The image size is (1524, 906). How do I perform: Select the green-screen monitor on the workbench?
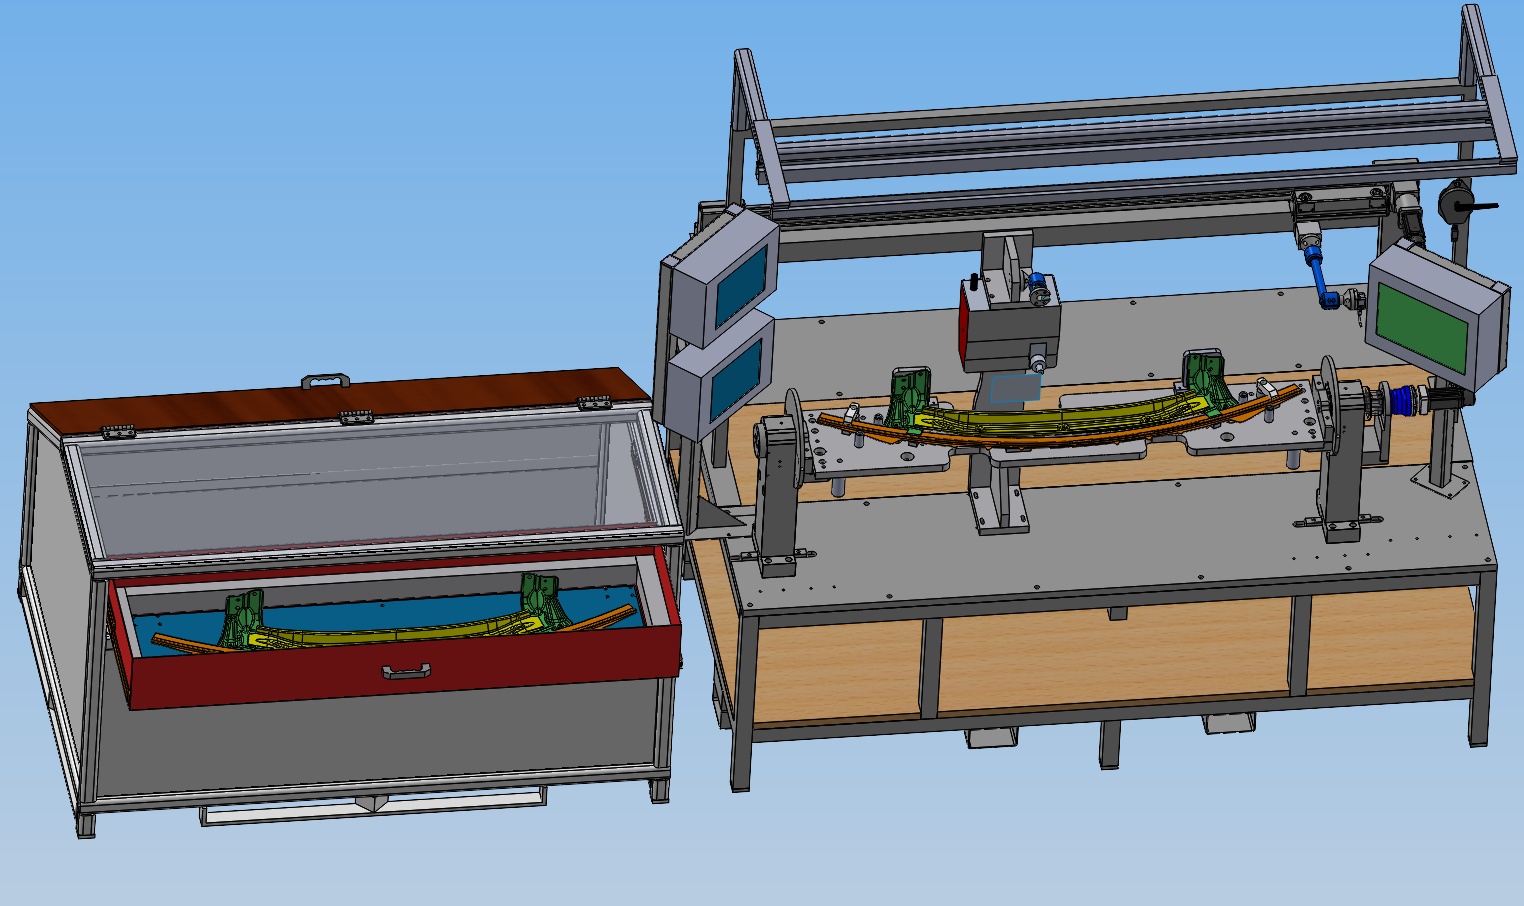(1437, 315)
